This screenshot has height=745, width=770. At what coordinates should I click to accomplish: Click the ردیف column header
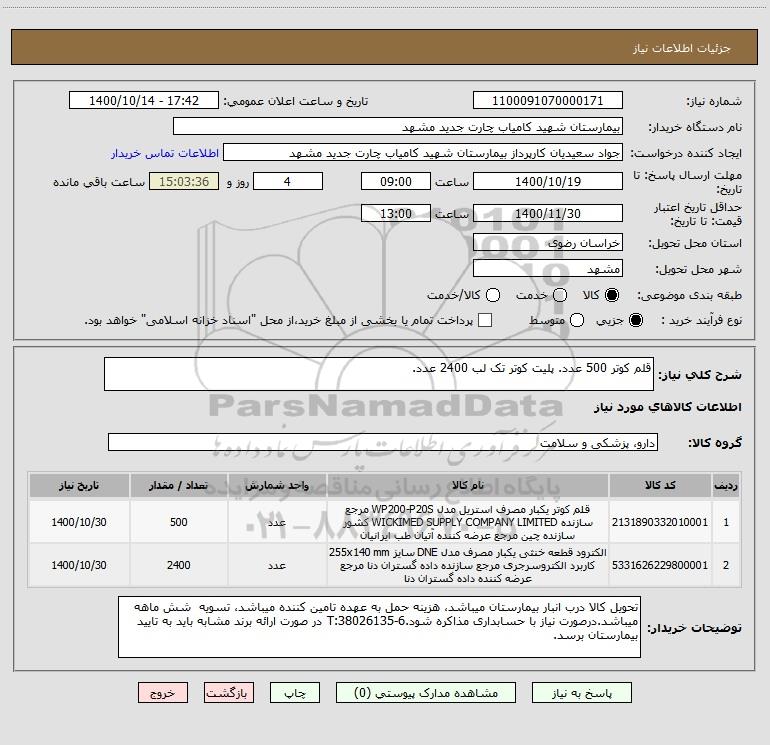726,485
